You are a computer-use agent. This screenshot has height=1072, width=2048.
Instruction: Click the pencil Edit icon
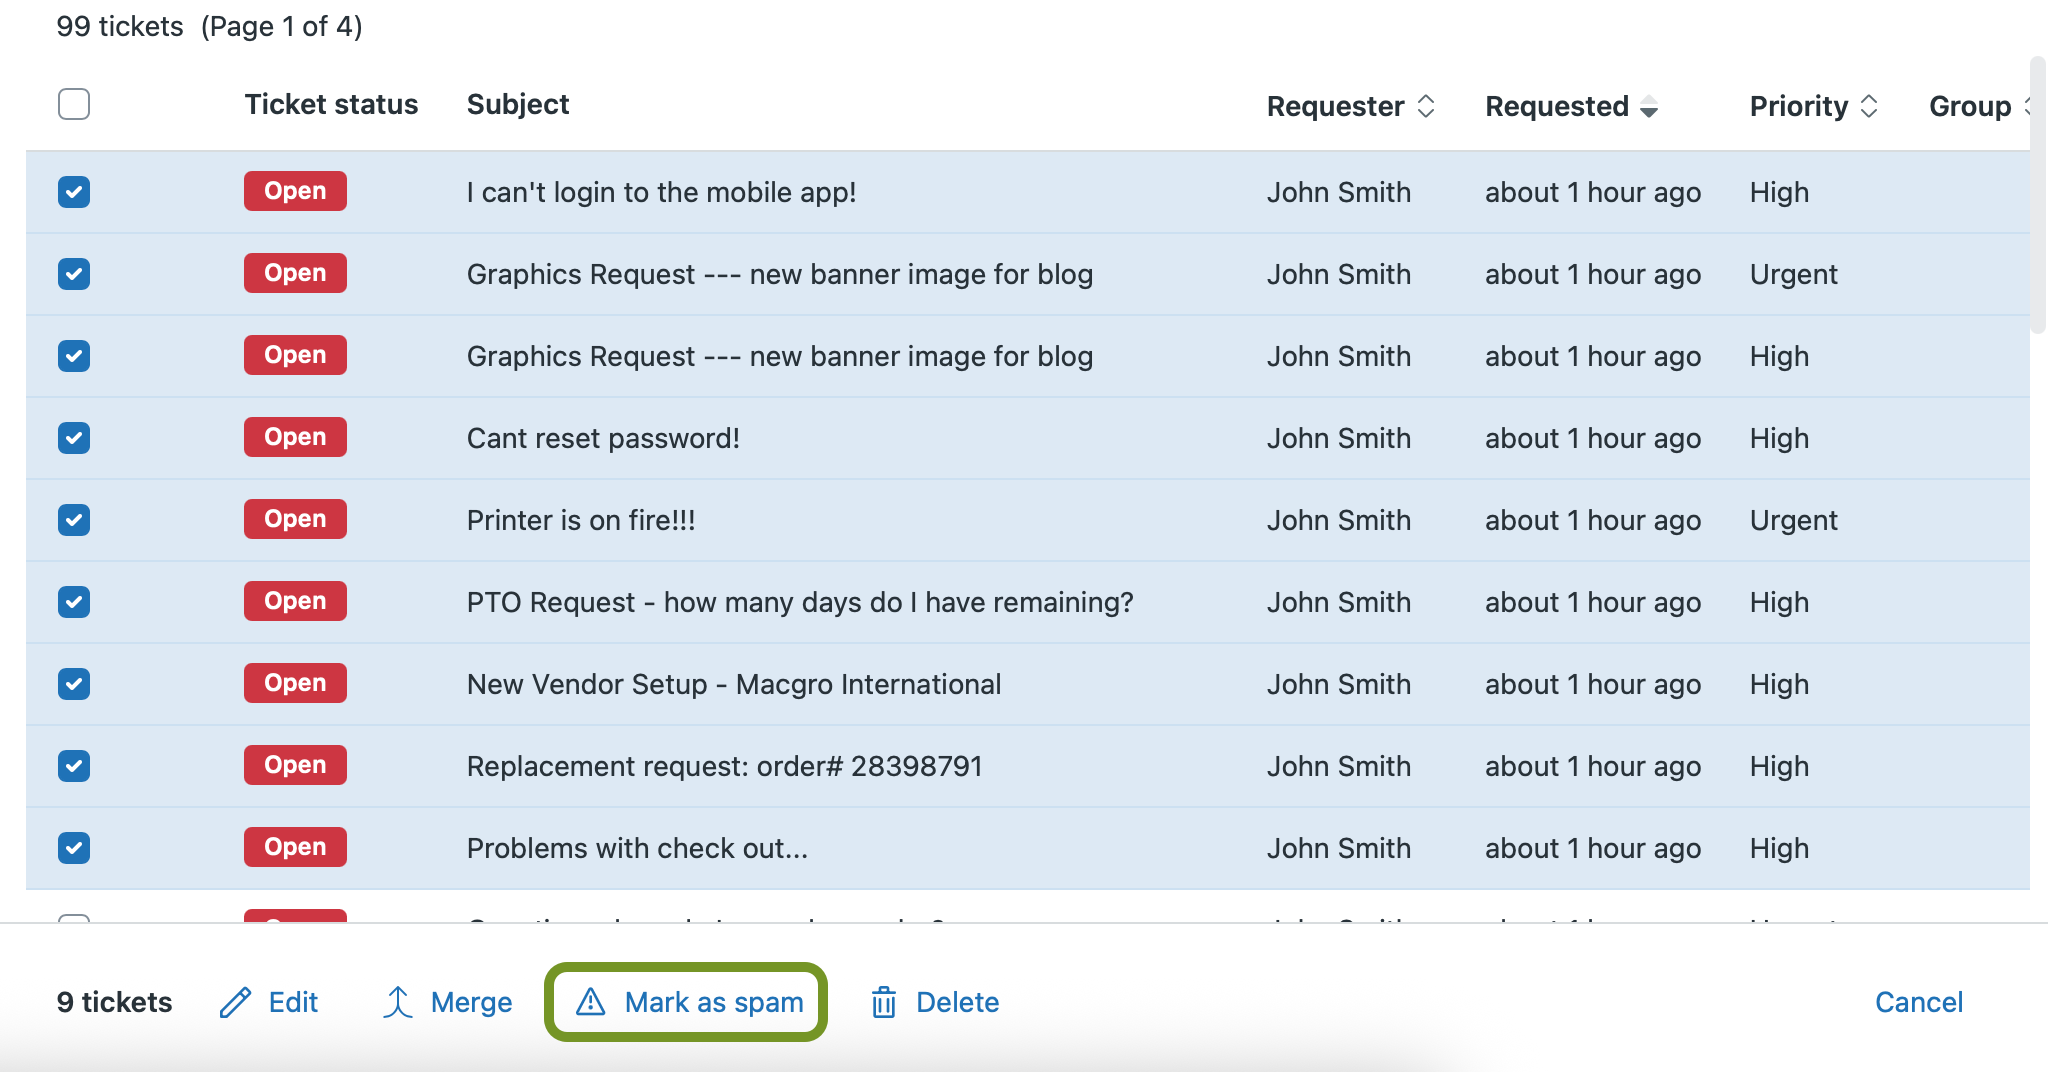coord(235,1002)
